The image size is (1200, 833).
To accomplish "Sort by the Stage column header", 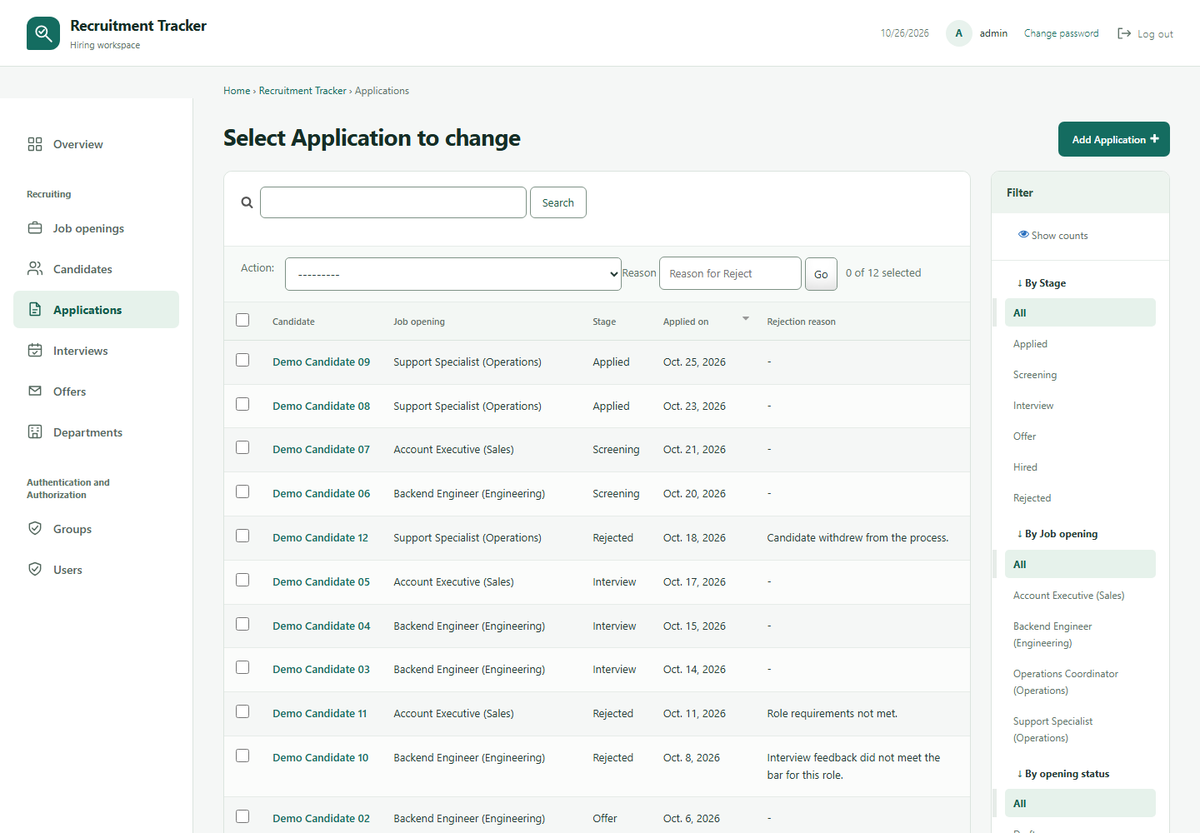I will coord(604,322).
